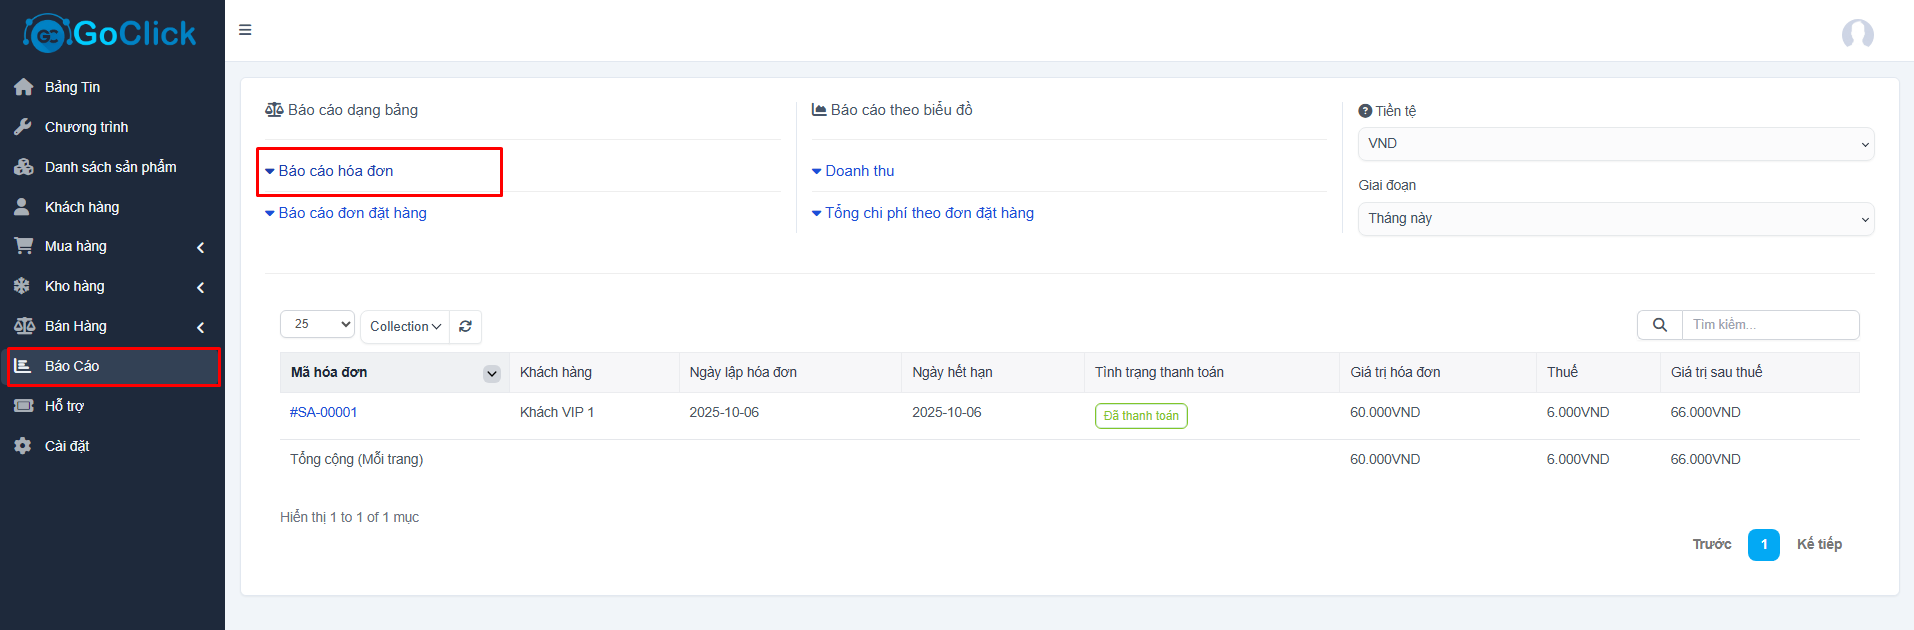Open Khách hàng in the sidebar

click(x=82, y=207)
